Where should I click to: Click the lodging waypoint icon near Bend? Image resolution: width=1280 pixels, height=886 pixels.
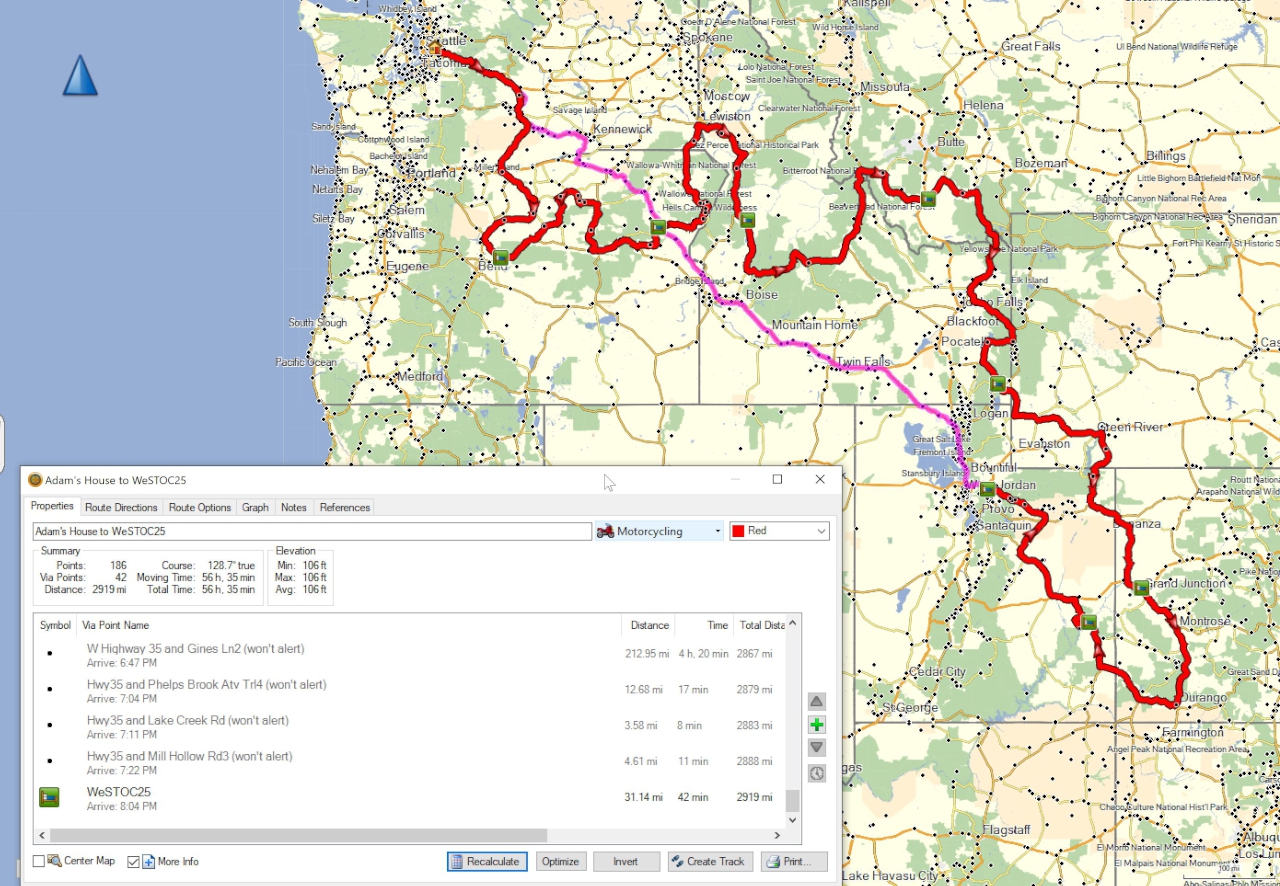[x=501, y=257]
